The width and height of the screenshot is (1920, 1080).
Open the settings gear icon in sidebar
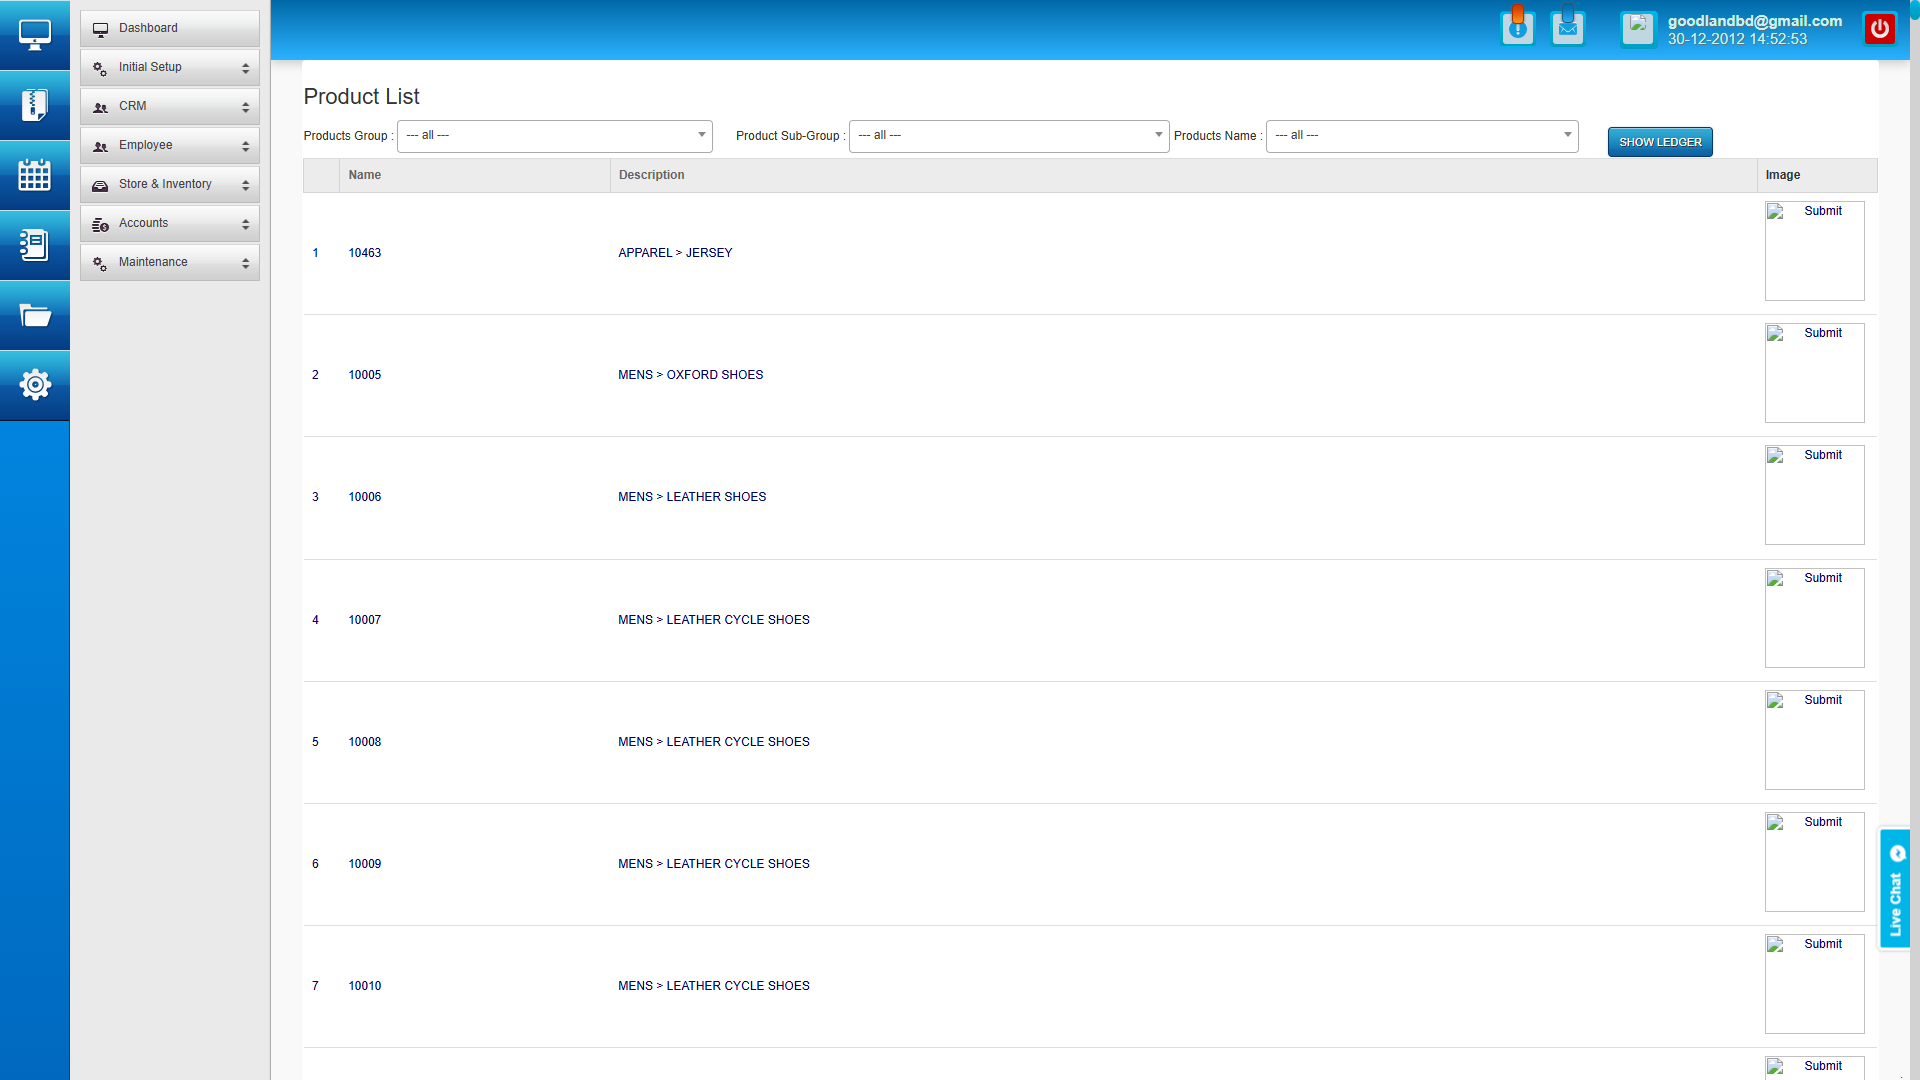[x=35, y=384]
